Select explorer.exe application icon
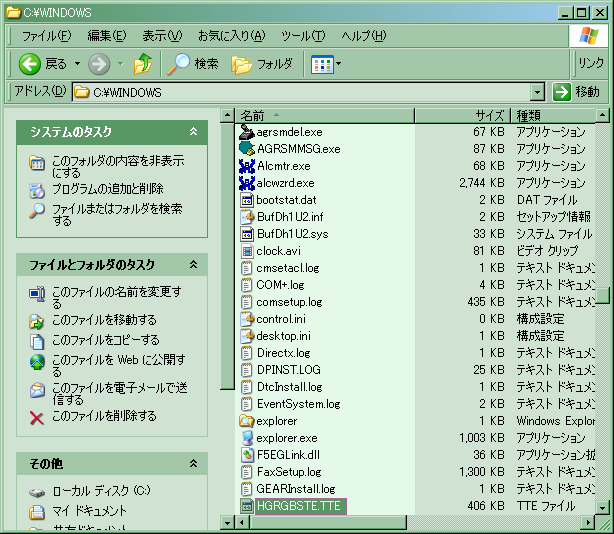The width and height of the screenshot is (614, 534). click(x=247, y=438)
